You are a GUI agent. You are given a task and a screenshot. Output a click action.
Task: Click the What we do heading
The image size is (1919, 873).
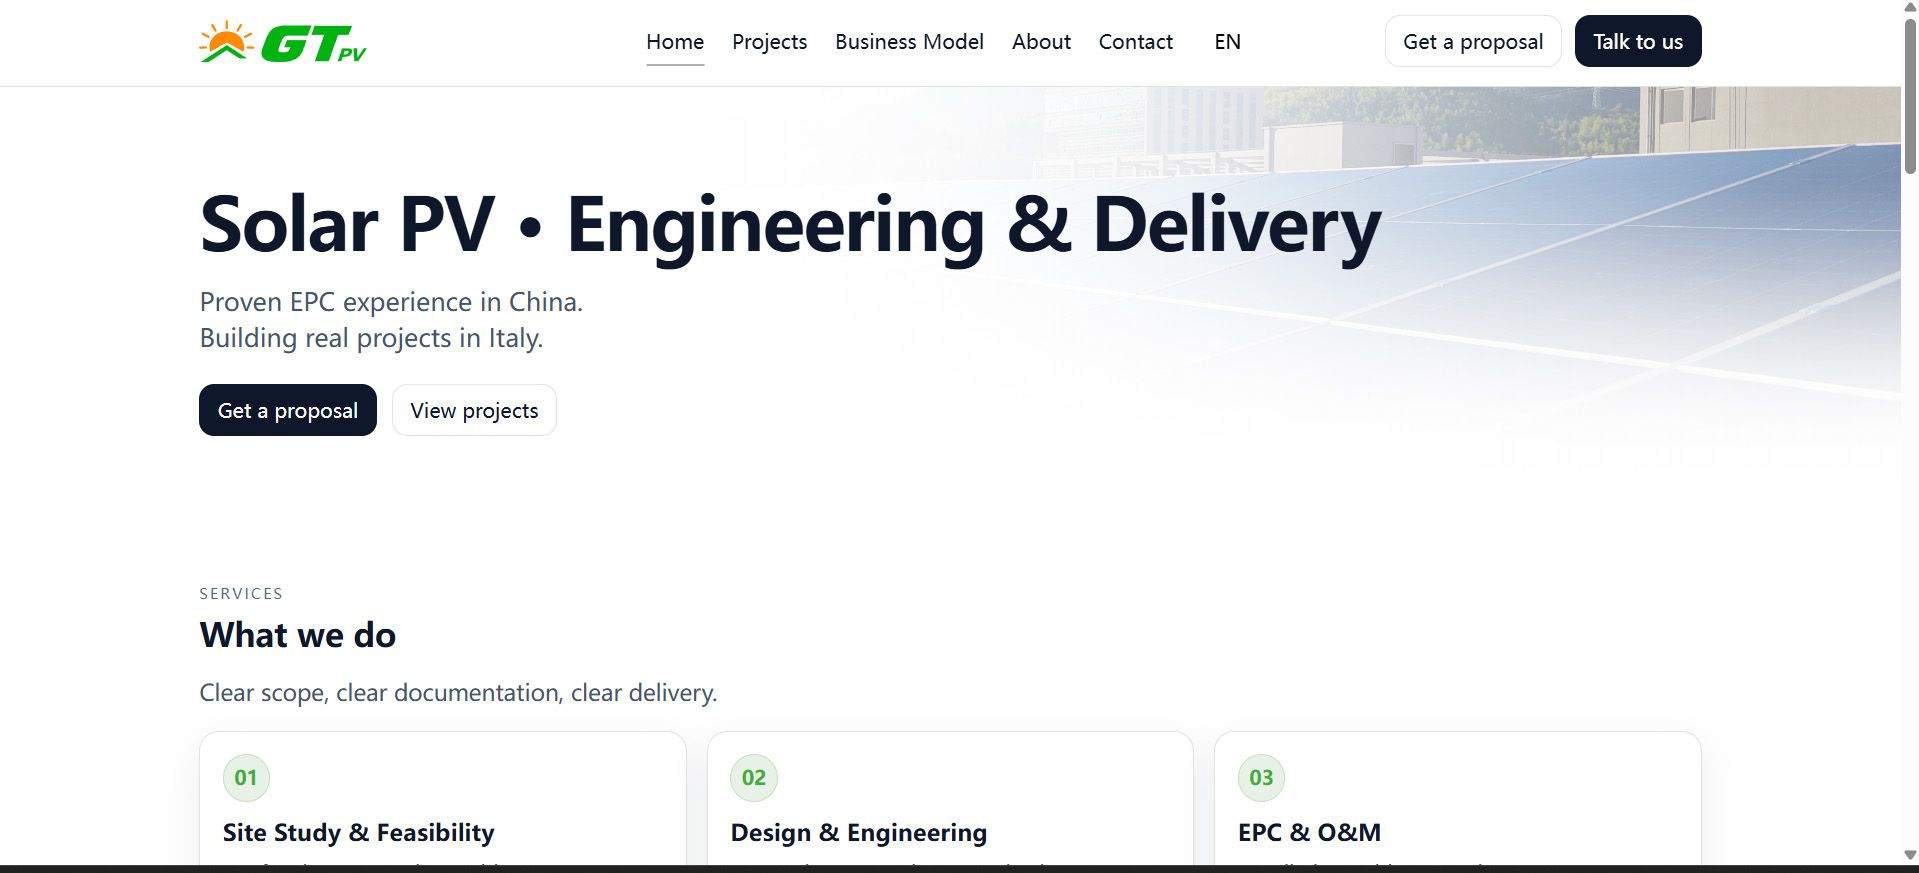pos(298,635)
